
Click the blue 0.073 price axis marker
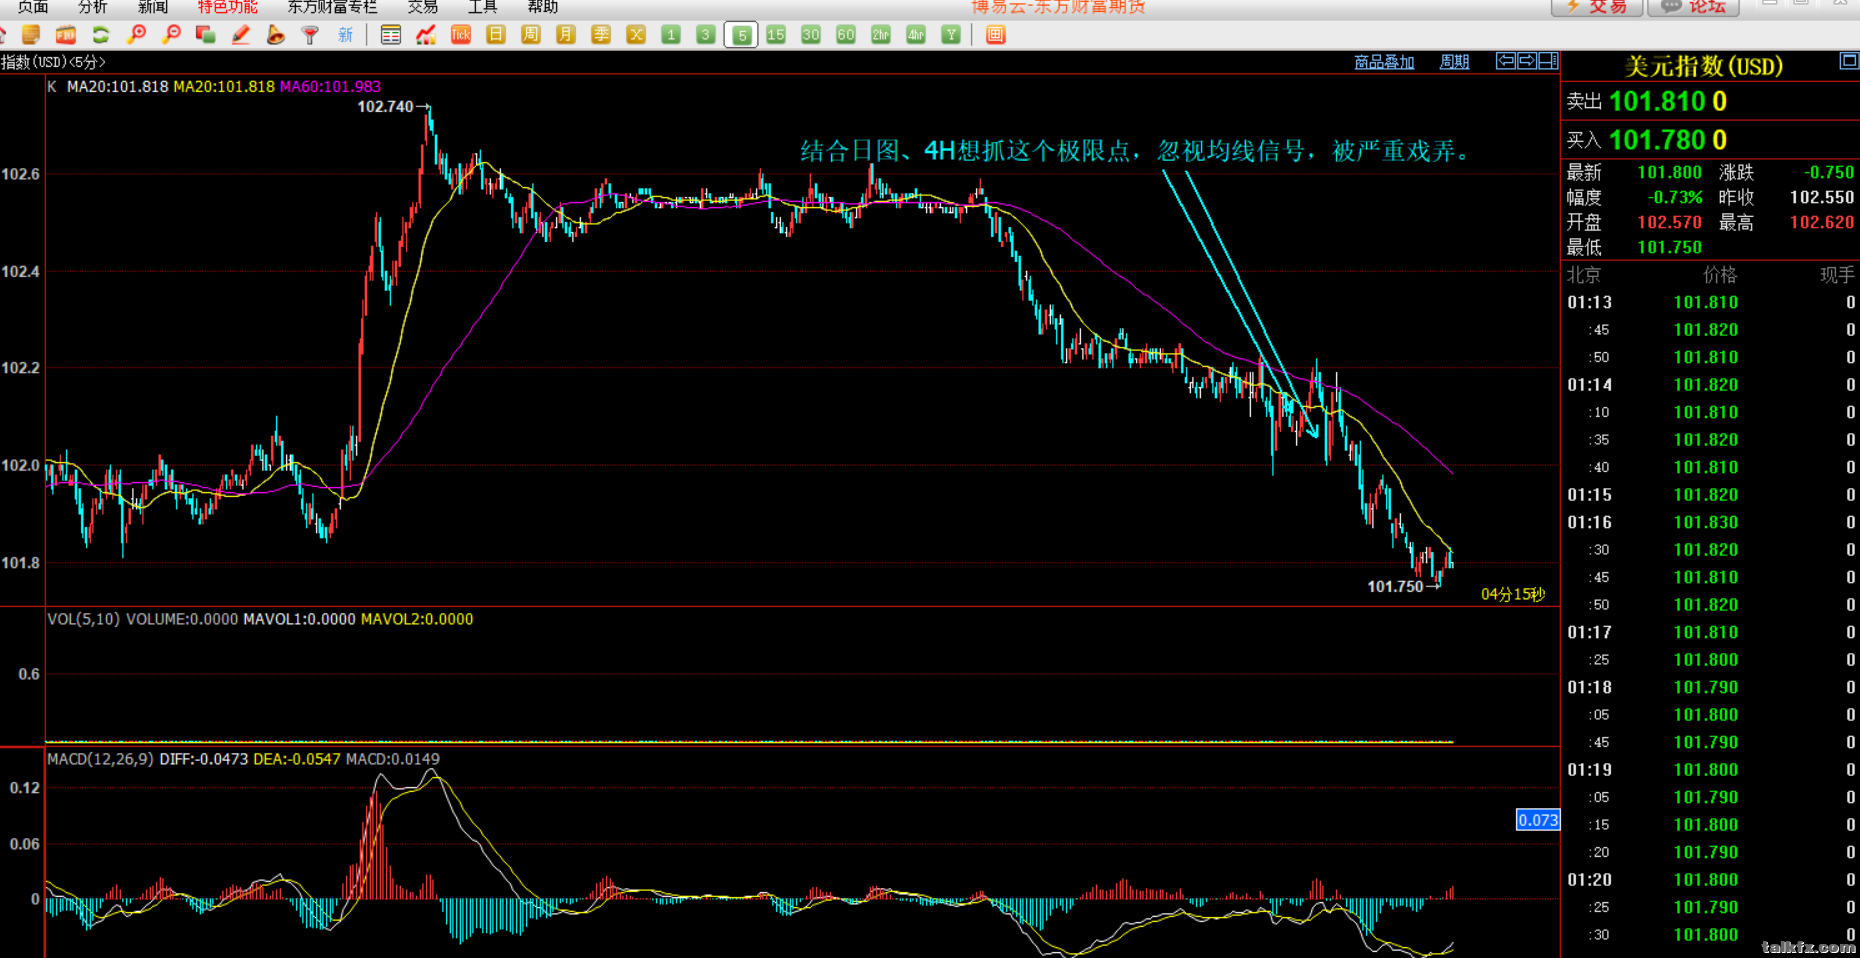pyautogui.click(x=1538, y=820)
